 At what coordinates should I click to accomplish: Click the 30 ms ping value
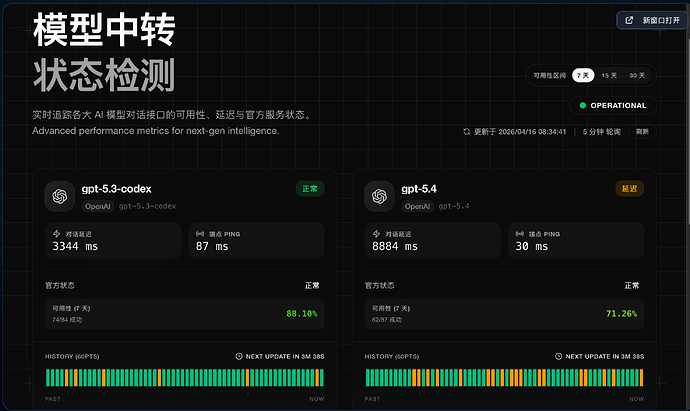(532, 246)
